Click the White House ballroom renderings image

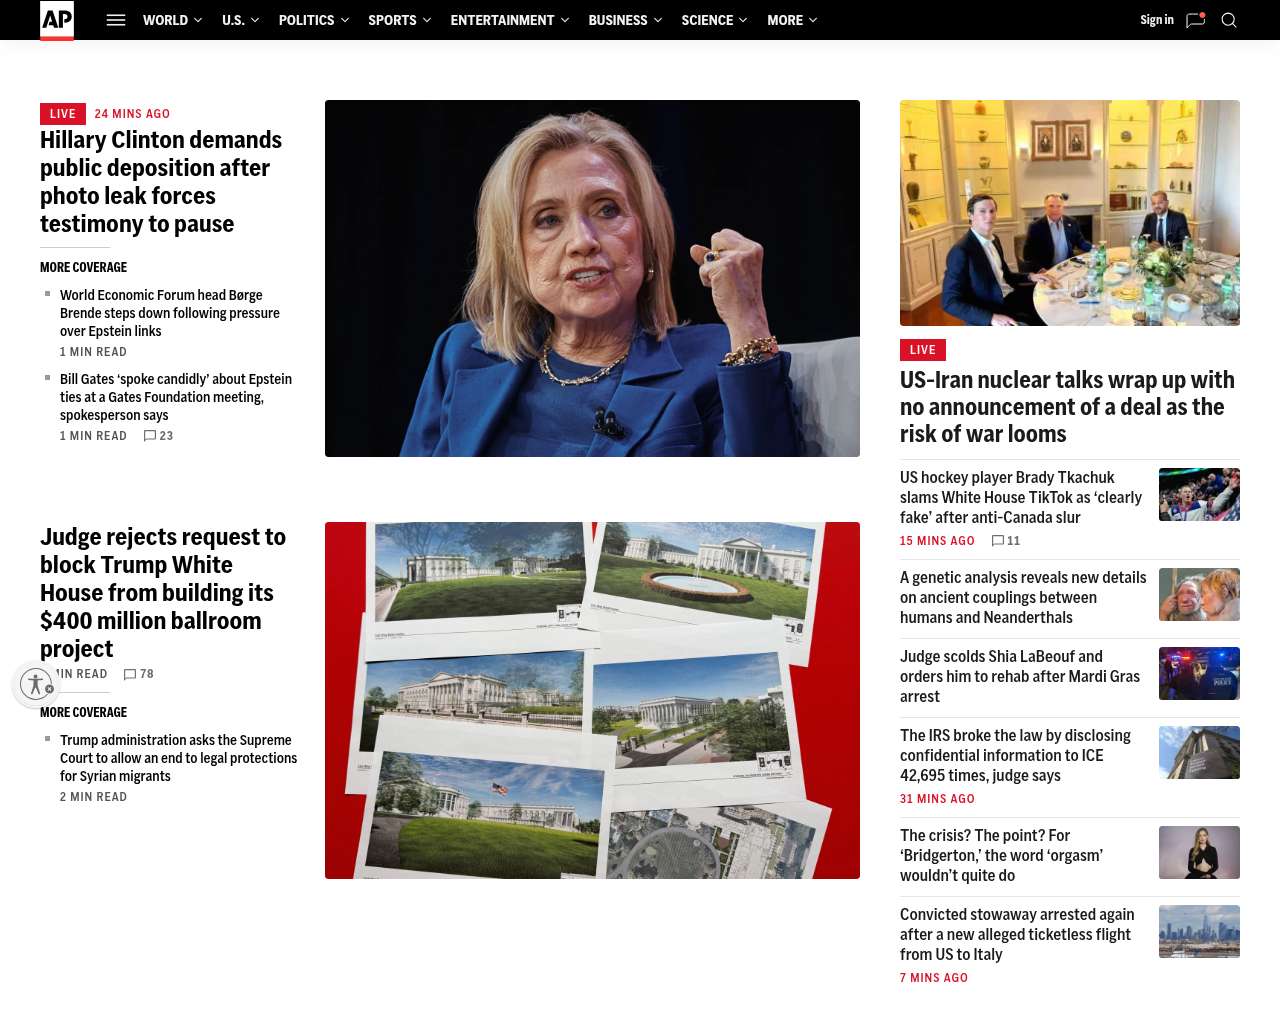pos(592,700)
